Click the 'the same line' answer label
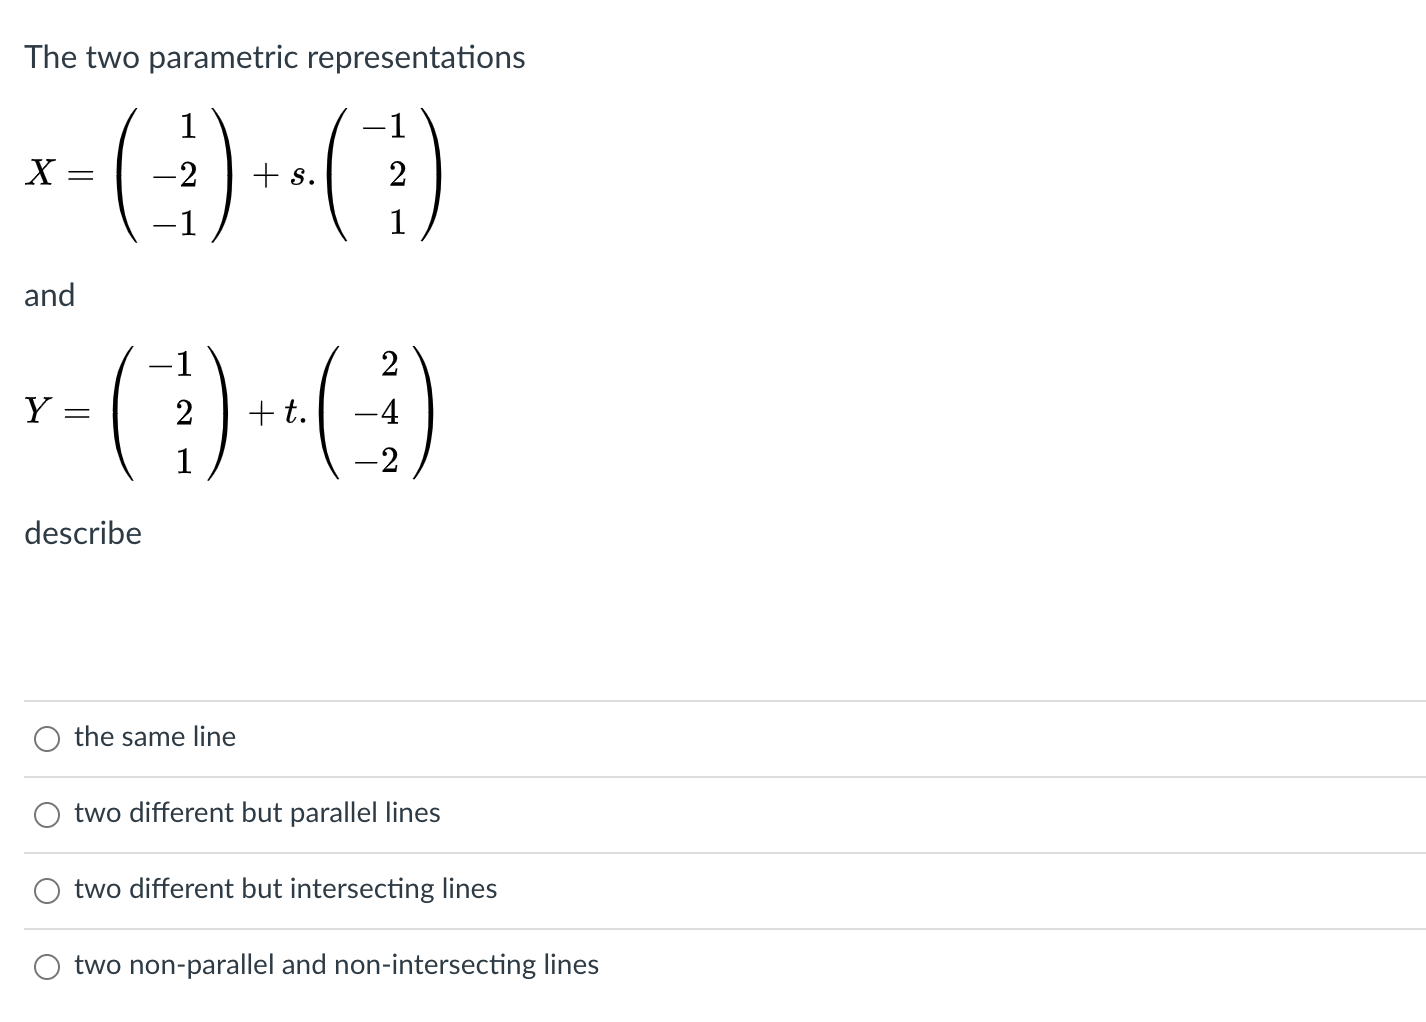 [155, 737]
